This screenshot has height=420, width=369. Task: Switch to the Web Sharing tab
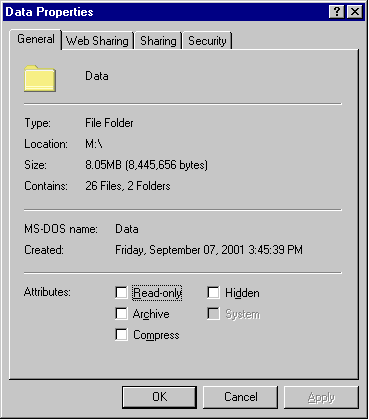(97, 41)
